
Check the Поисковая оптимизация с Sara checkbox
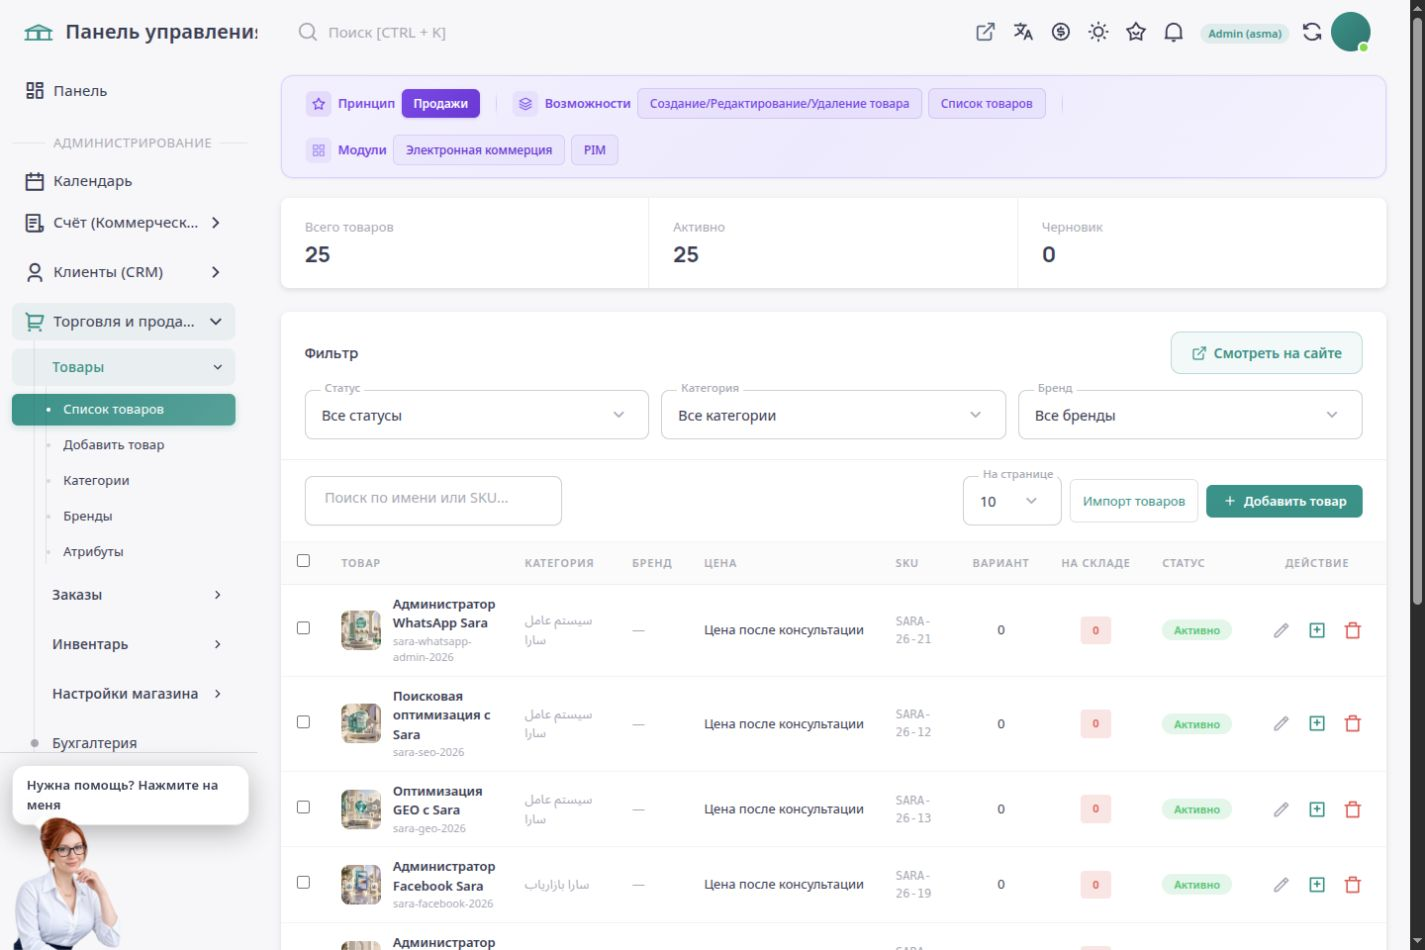pyautogui.click(x=304, y=722)
